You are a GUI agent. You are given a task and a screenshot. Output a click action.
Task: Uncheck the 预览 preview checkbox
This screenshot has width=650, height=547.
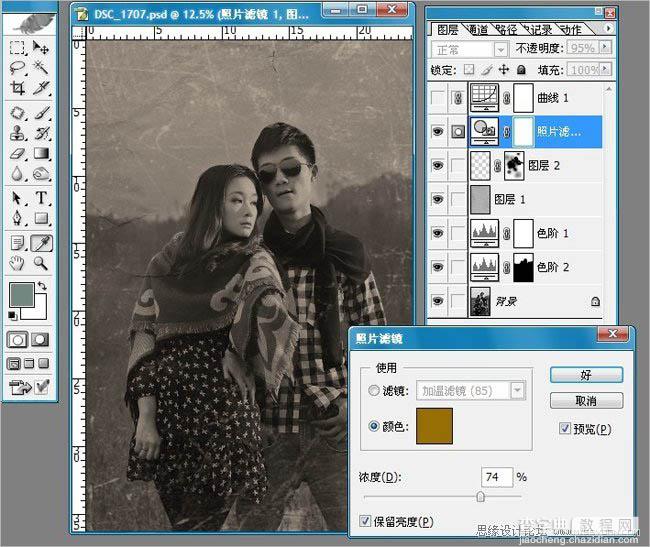(x=565, y=428)
